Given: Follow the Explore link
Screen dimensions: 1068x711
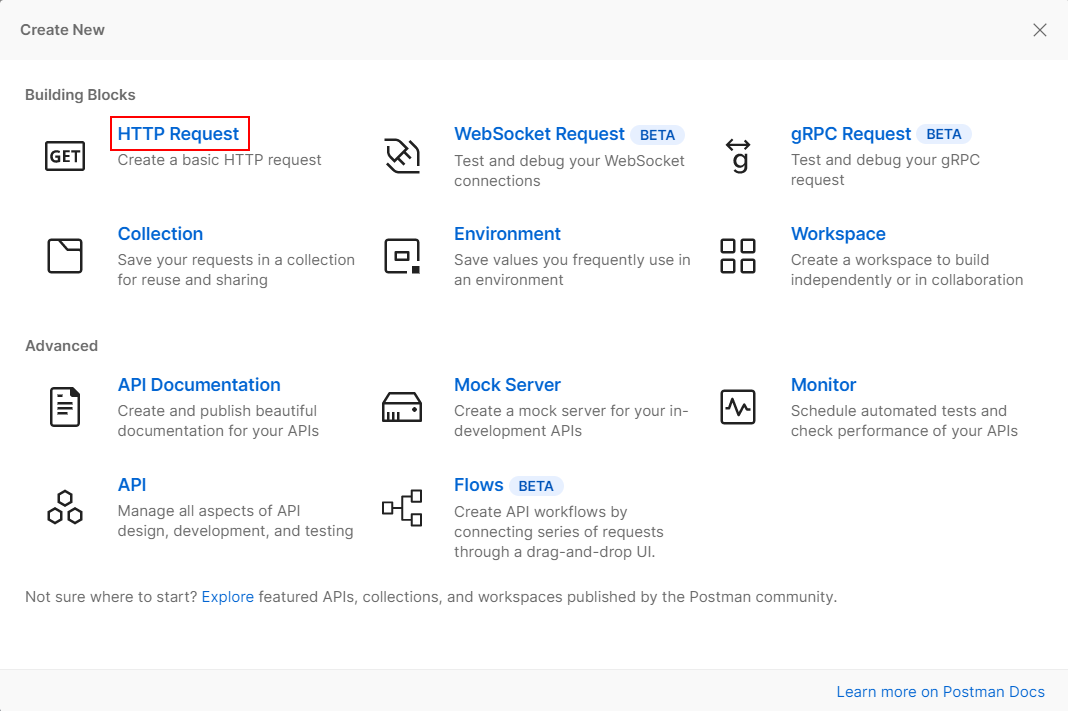Looking at the screenshot, I should 227,597.
